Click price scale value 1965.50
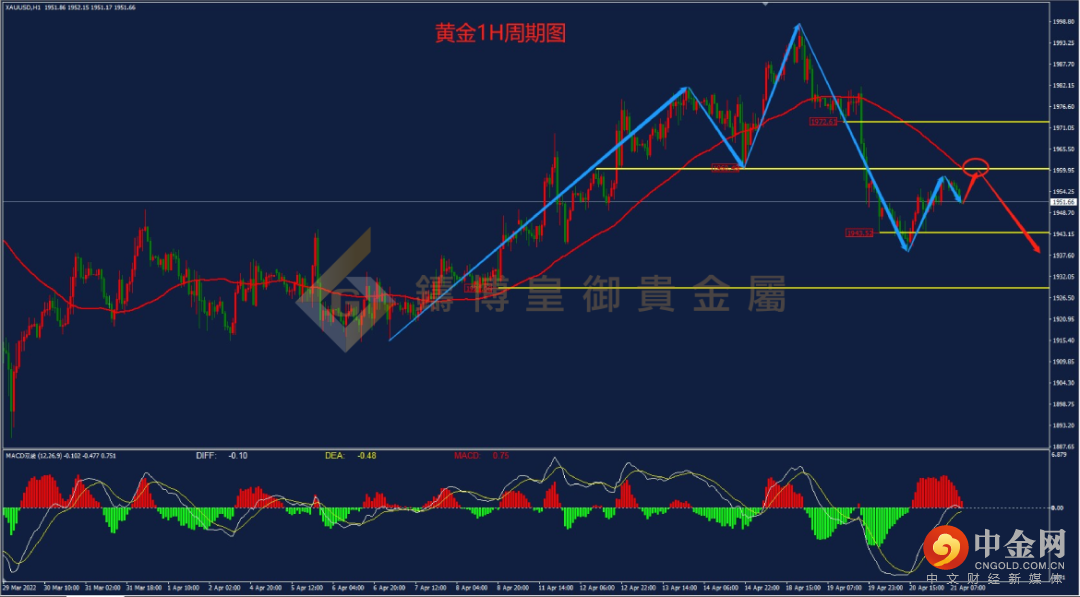The width and height of the screenshot is (1080, 597). (1065, 149)
